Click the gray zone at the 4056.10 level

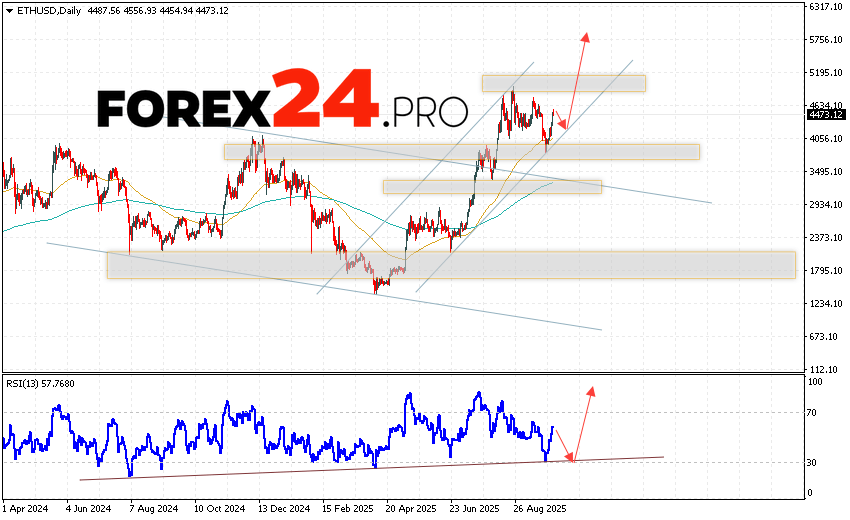(x=461, y=151)
